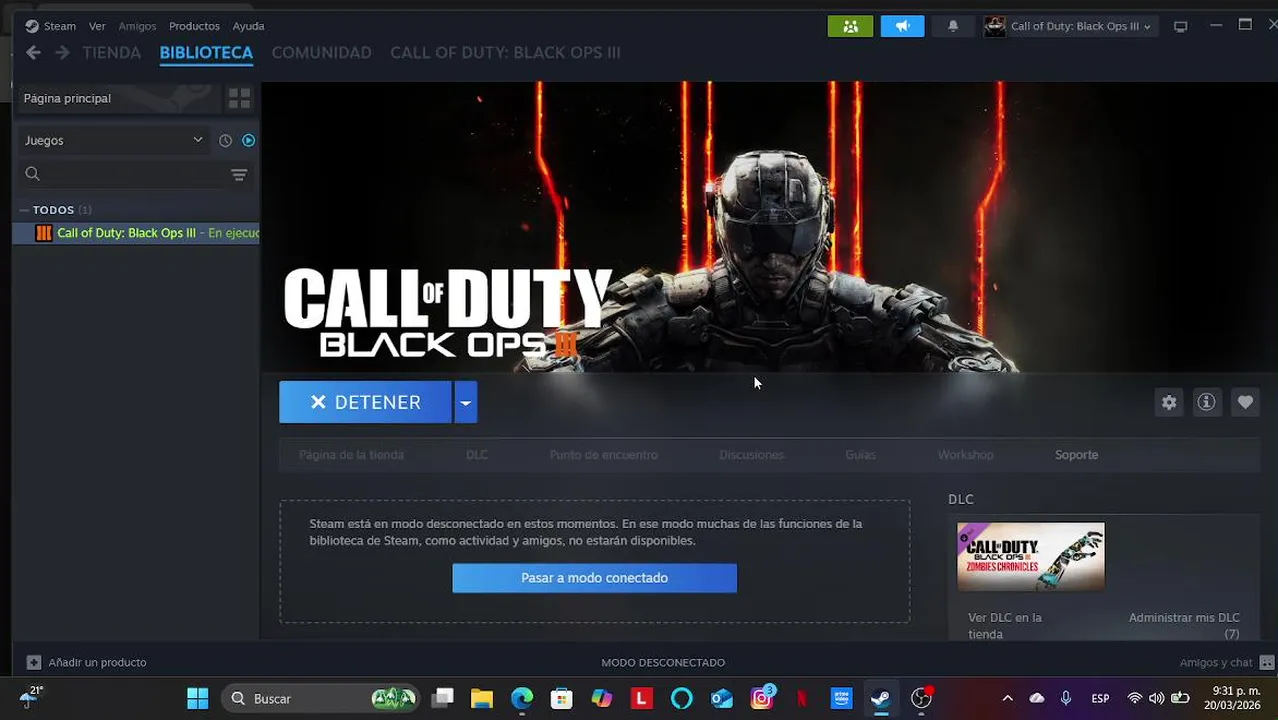Click Pasar a modo conectado
Screen dimensions: 1278x720
coord(594,578)
